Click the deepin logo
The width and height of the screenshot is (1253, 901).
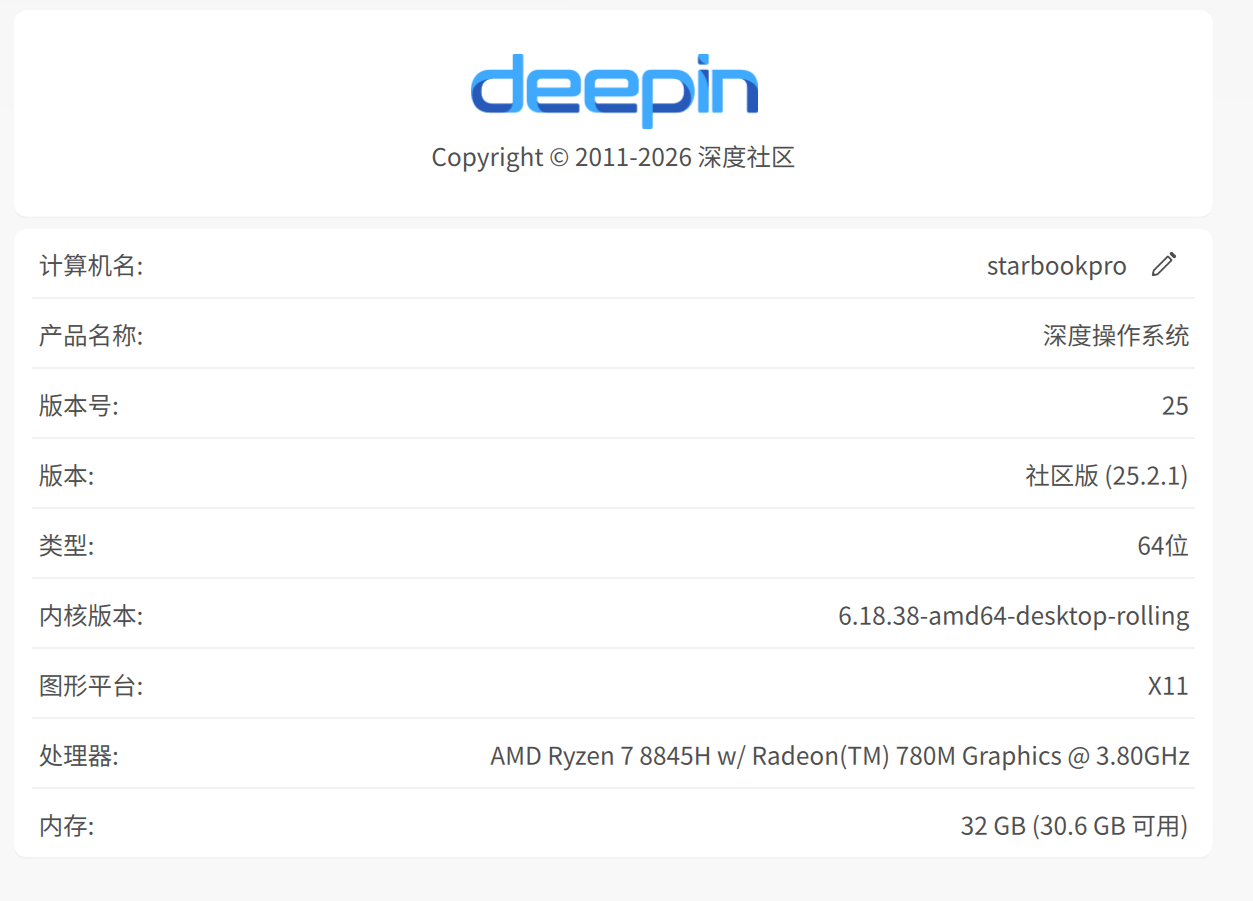point(614,91)
